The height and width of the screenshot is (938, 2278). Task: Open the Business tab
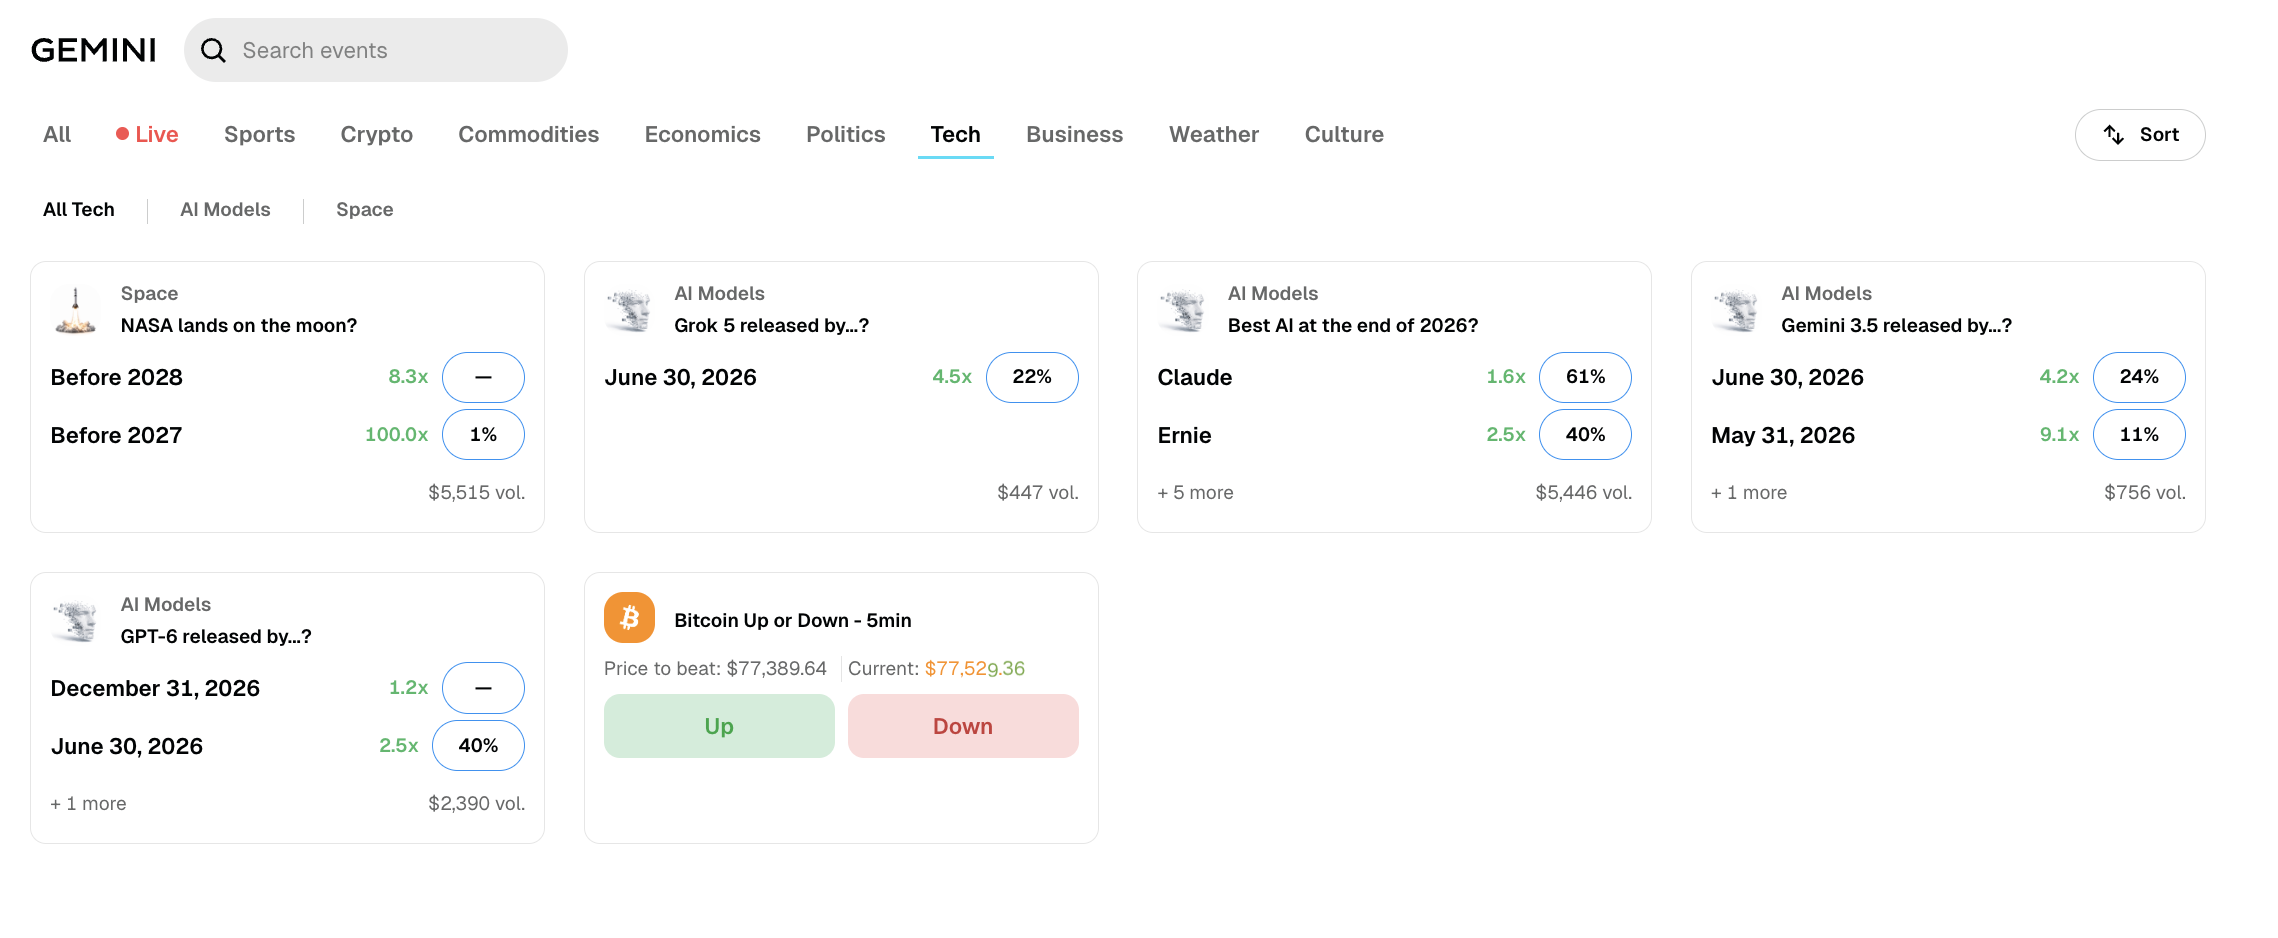(x=1075, y=134)
